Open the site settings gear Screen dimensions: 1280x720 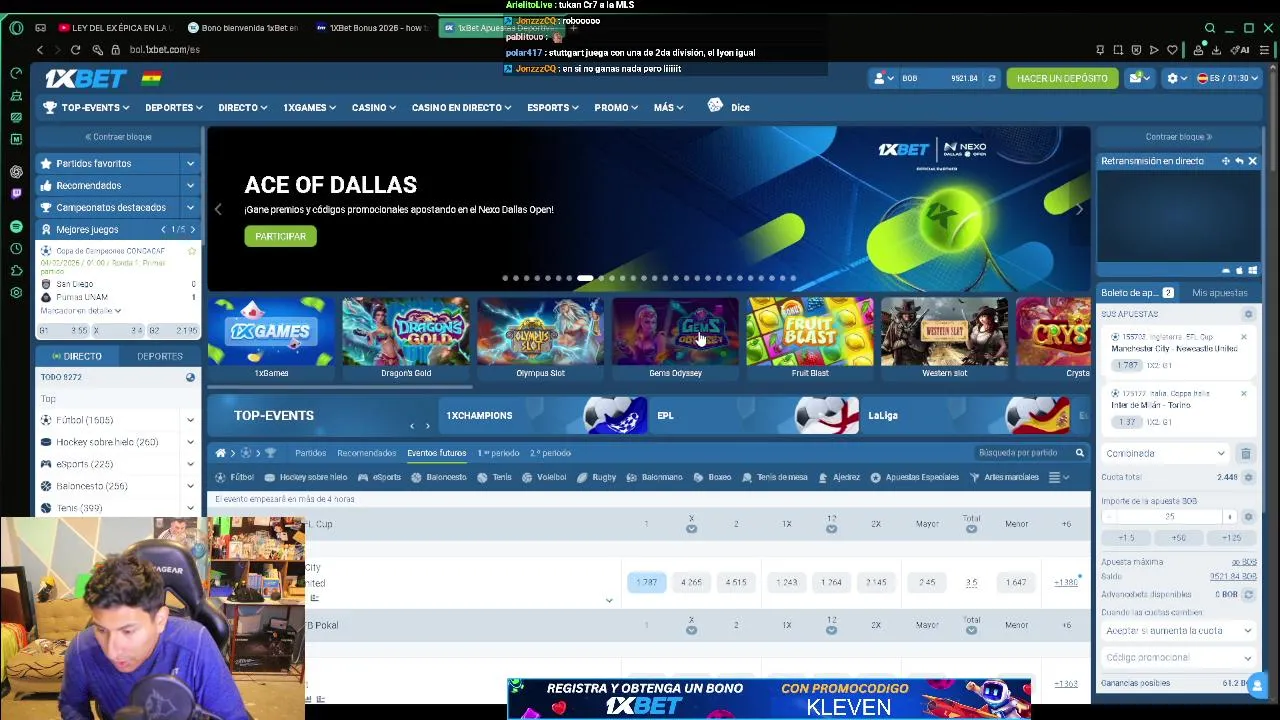click(1173, 78)
